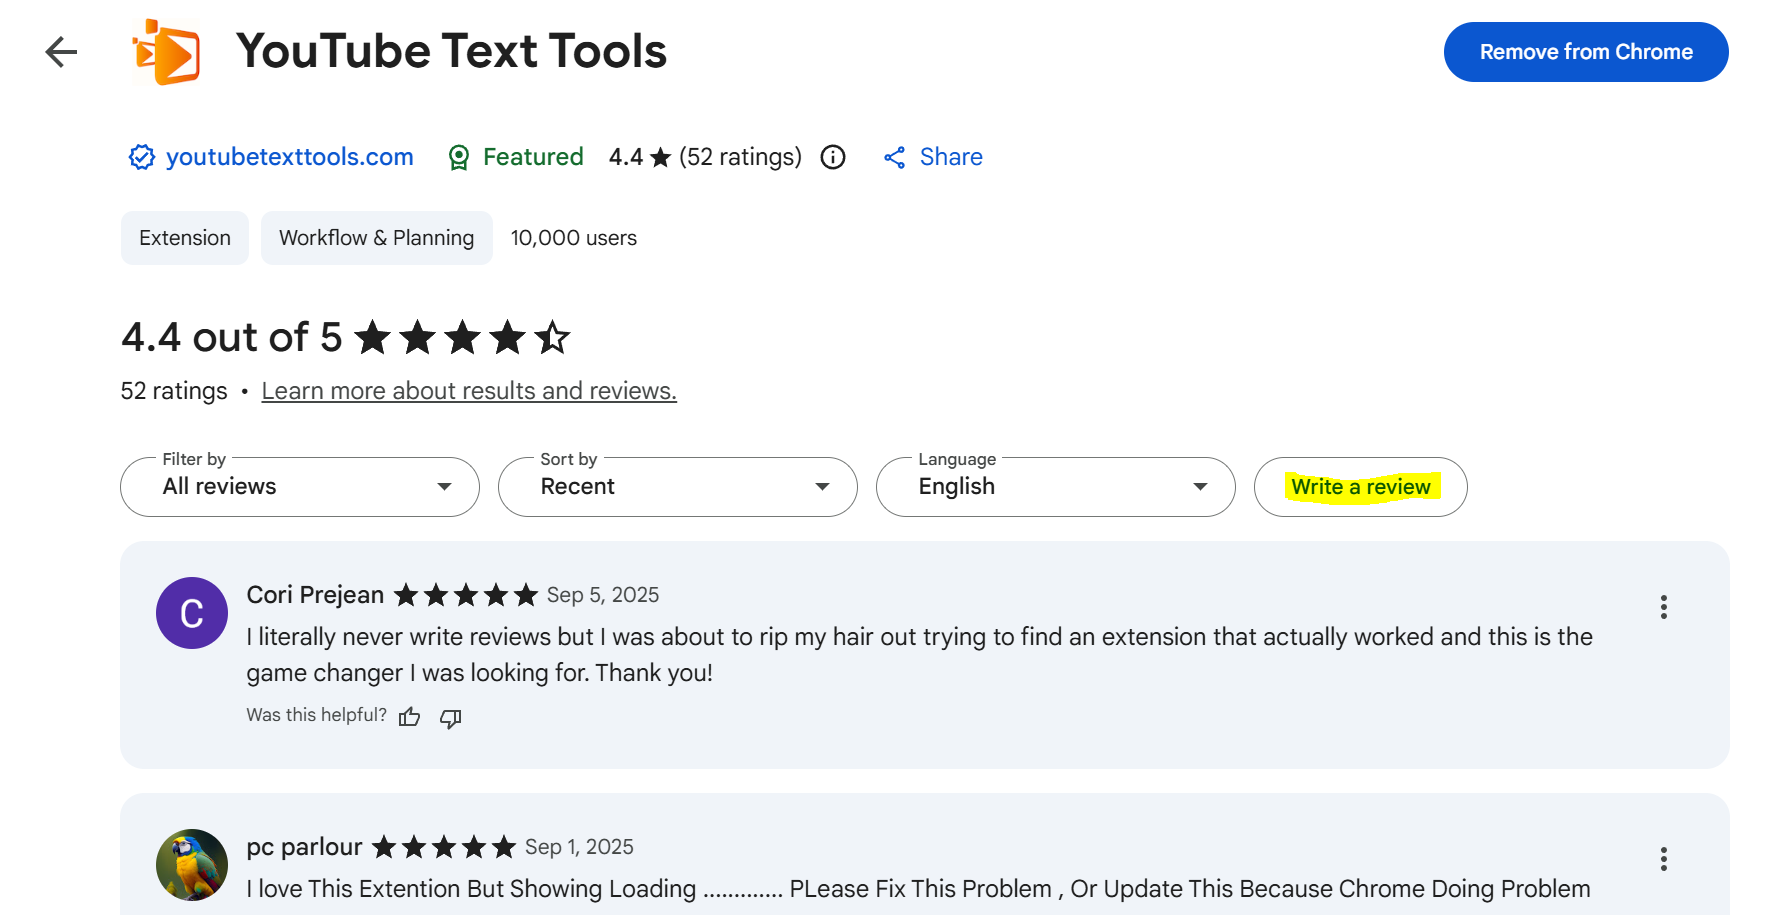Click the back arrow at the top left

tap(61, 52)
